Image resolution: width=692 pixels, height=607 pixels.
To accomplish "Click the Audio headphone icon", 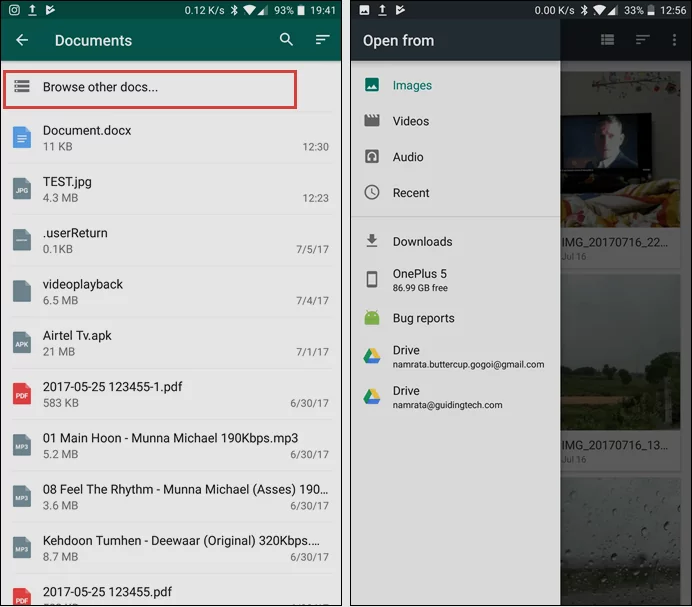I will (372, 156).
